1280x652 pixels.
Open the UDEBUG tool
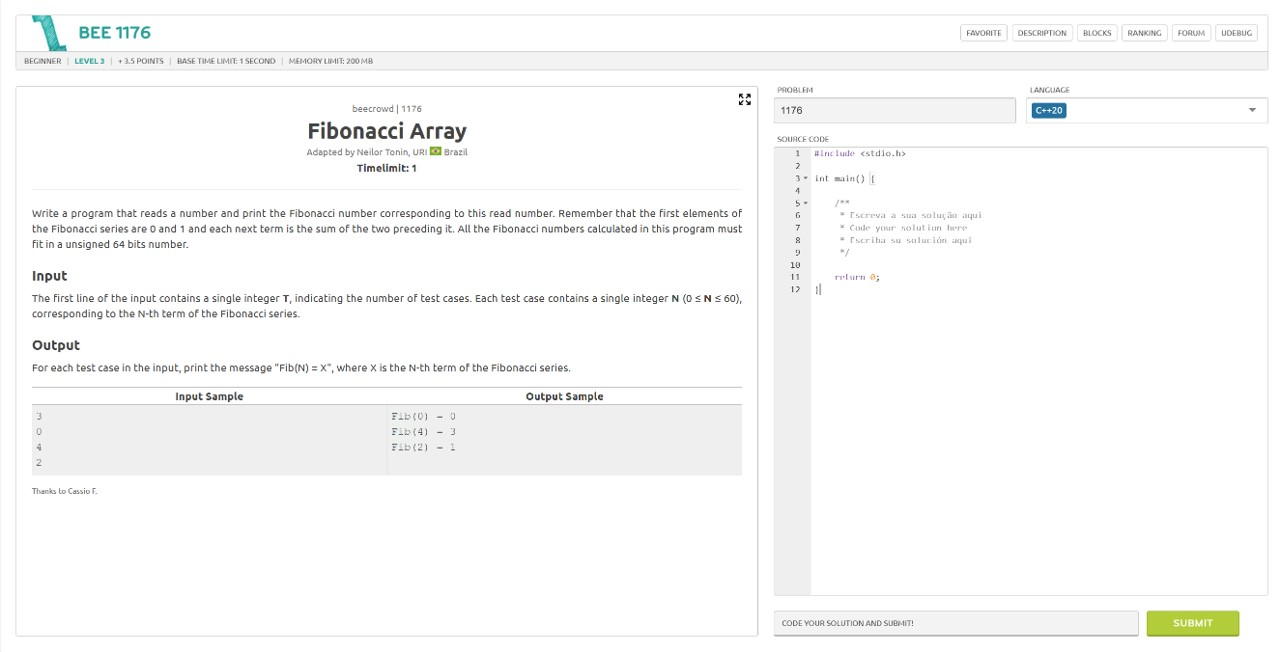pos(1237,33)
